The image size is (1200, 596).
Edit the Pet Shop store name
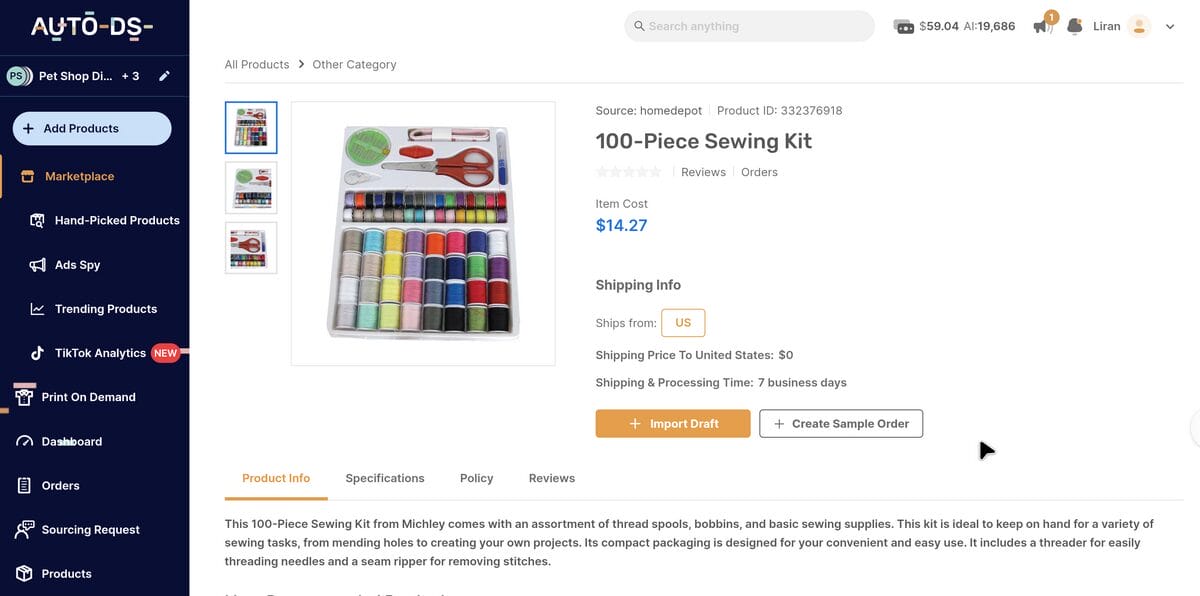(x=163, y=74)
